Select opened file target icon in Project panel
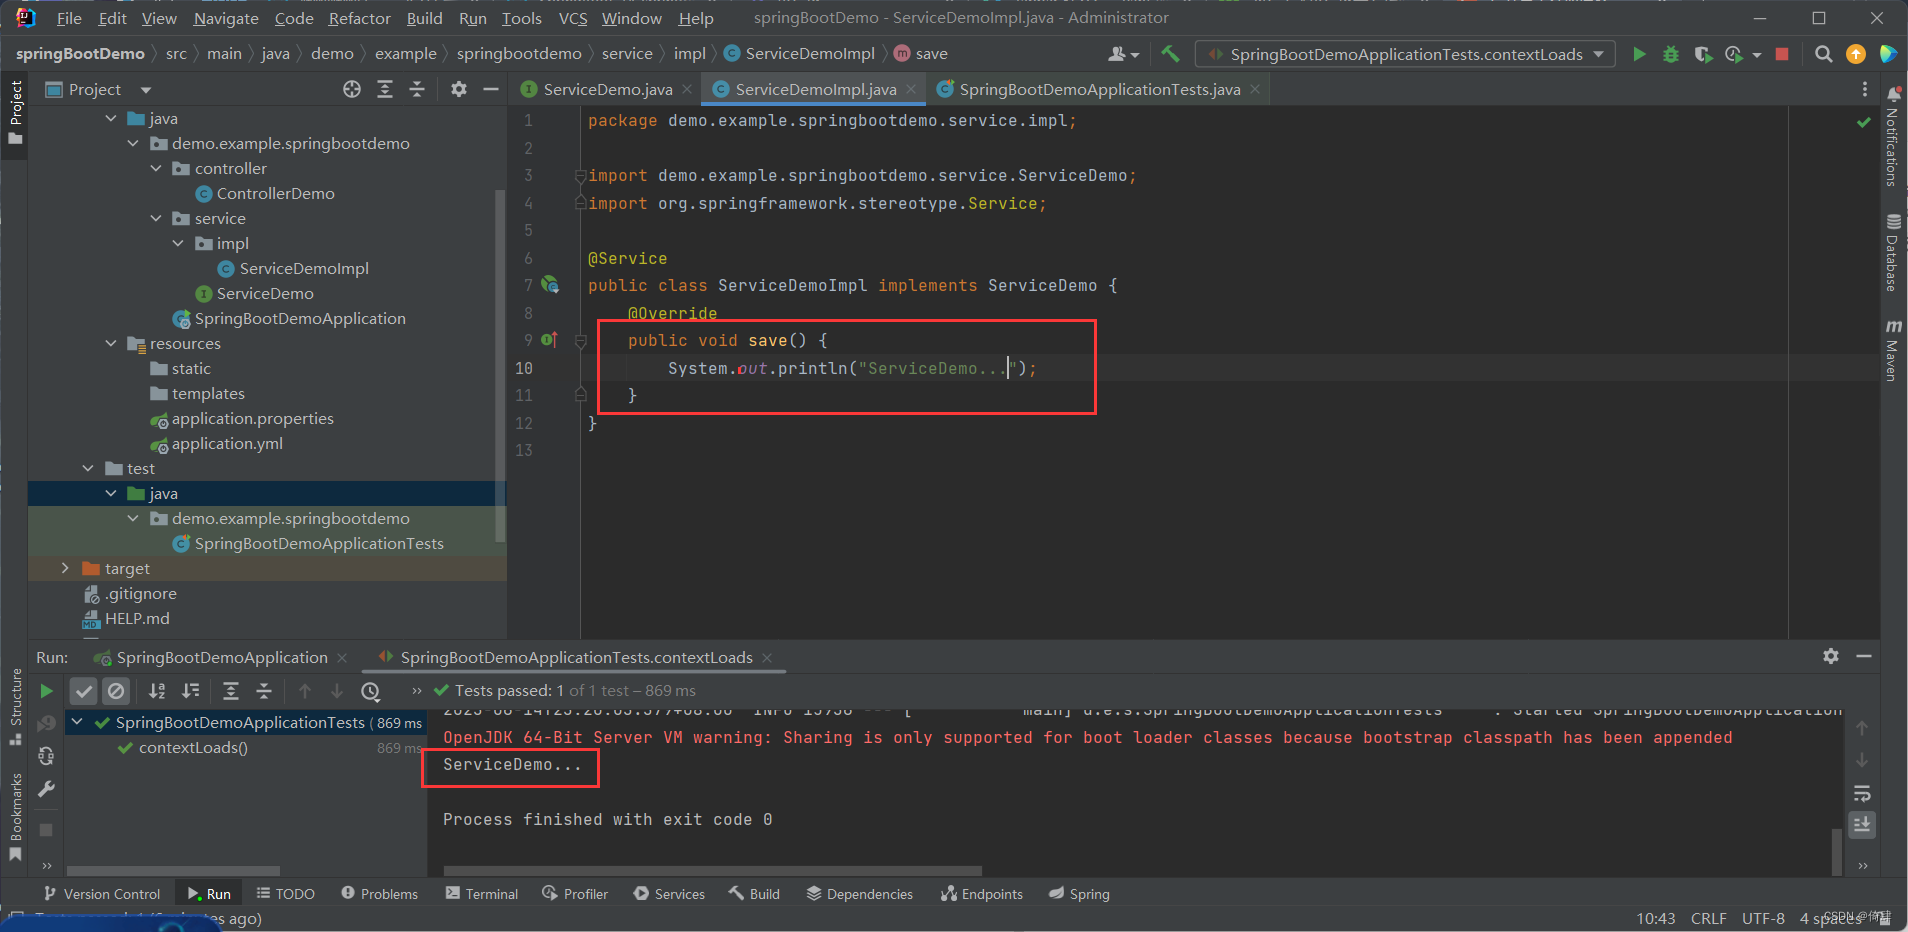Viewport: 1908px width, 932px height. pyautogui.click(x=352, y=89)
